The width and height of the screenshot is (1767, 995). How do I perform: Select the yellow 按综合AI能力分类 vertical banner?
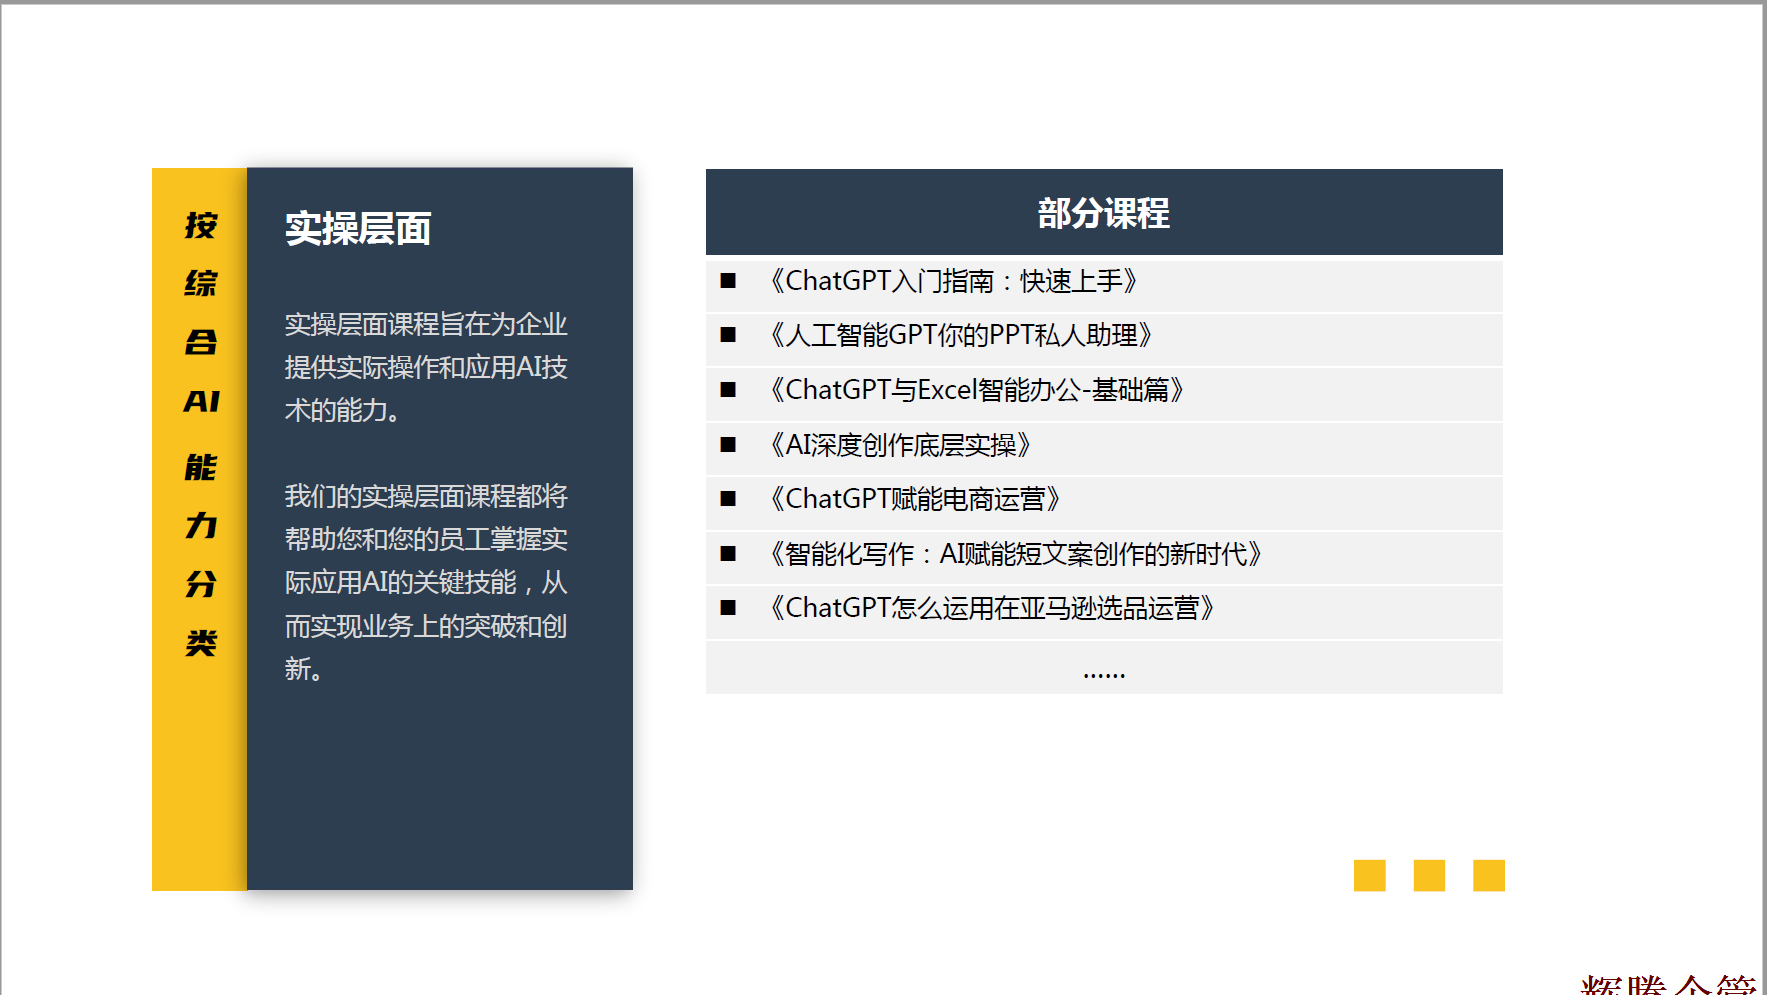click(200, 529)
